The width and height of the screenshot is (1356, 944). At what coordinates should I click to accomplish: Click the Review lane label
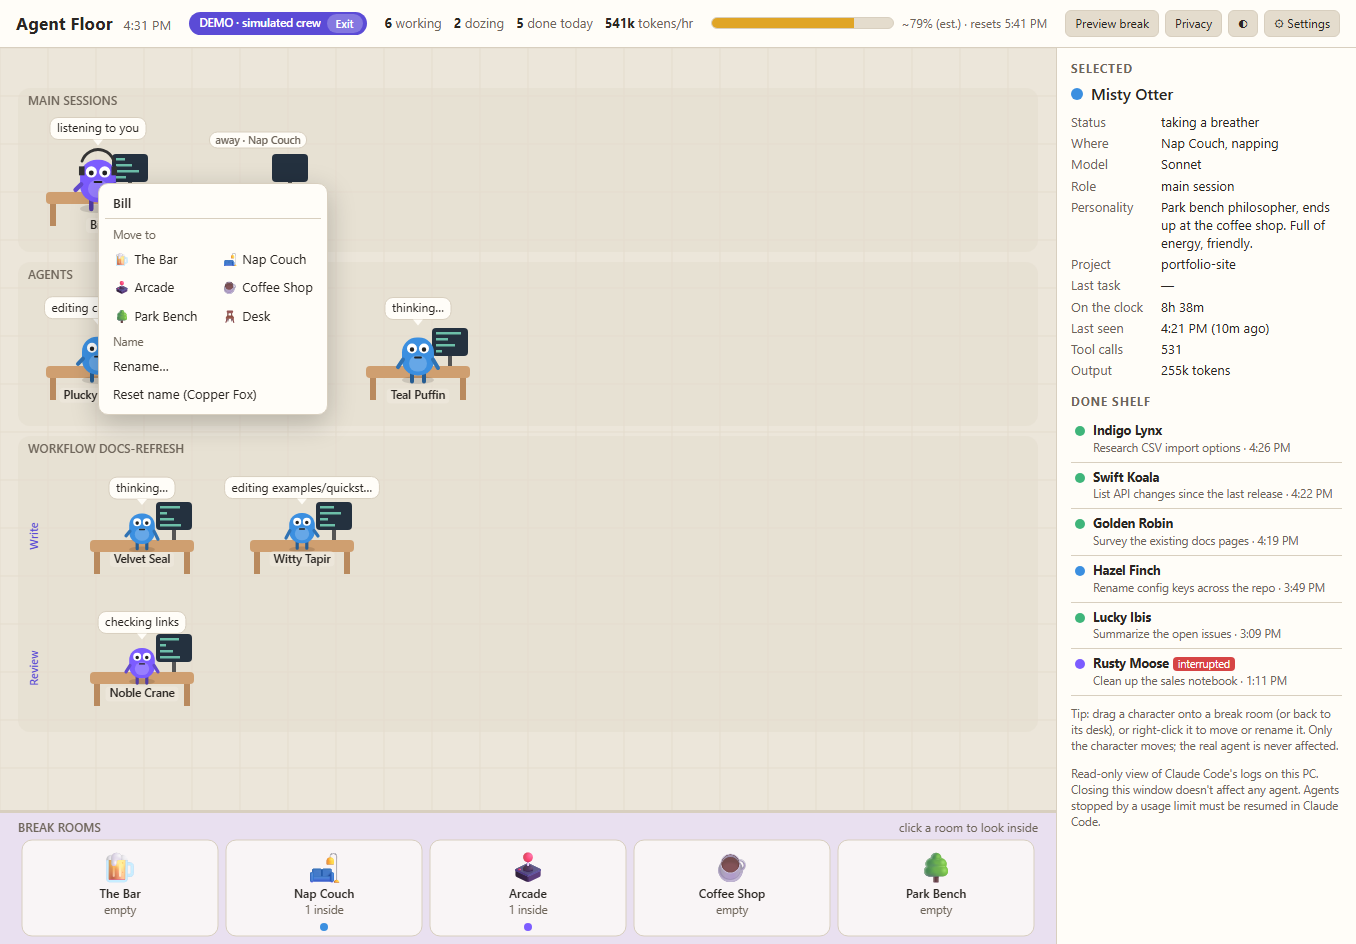point(34,668)
